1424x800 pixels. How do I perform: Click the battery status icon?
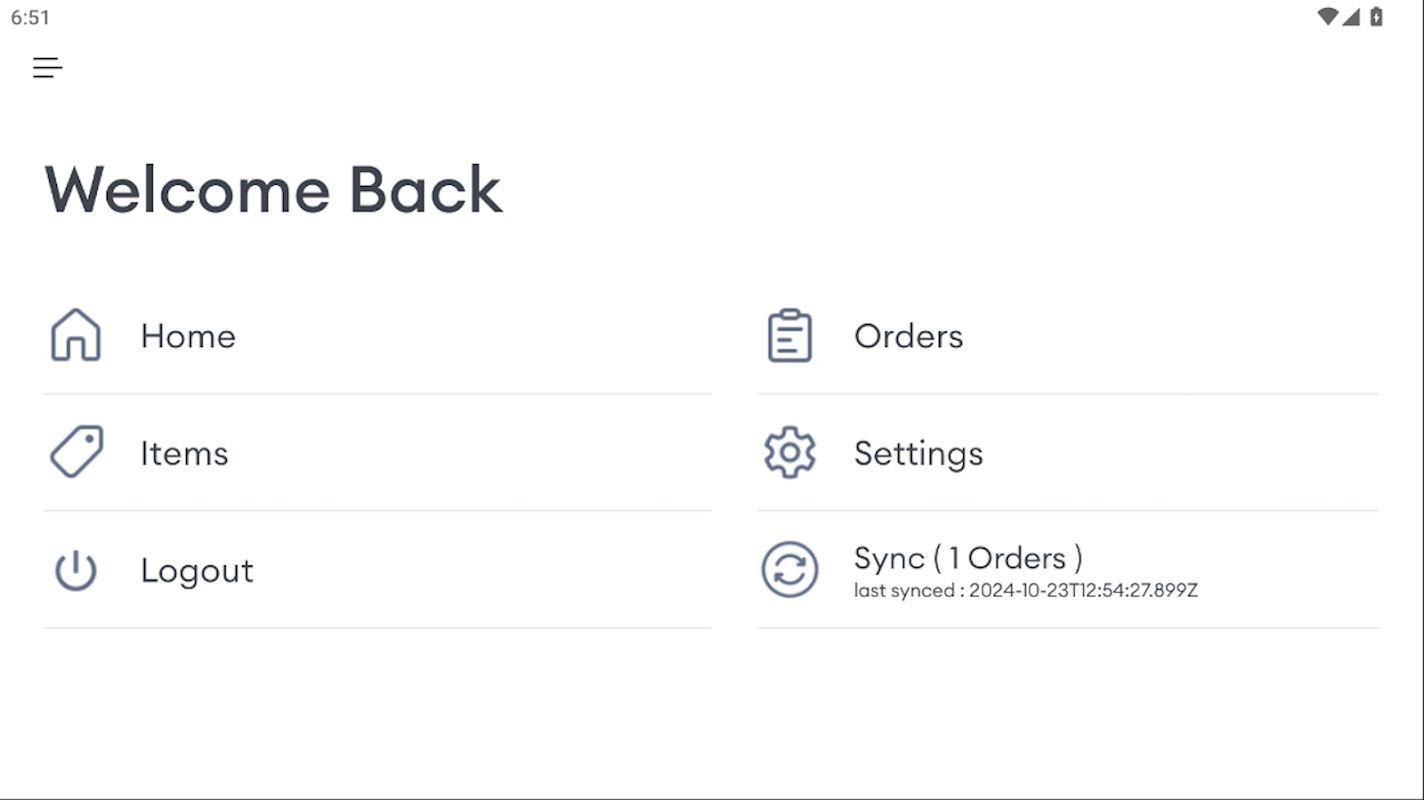coord(1377,16)
